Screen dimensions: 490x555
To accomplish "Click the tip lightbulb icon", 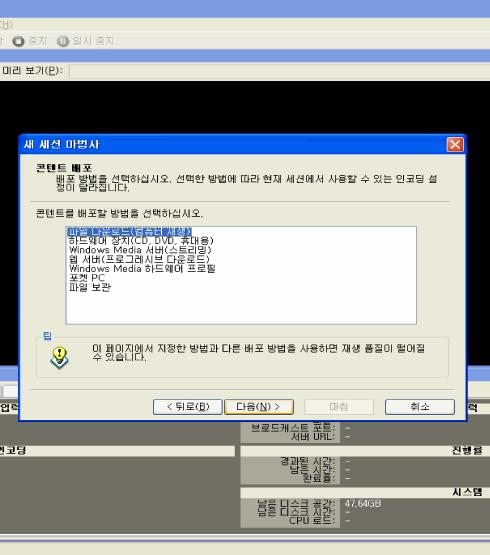I will pyautogui.click(x=59, y=357).
